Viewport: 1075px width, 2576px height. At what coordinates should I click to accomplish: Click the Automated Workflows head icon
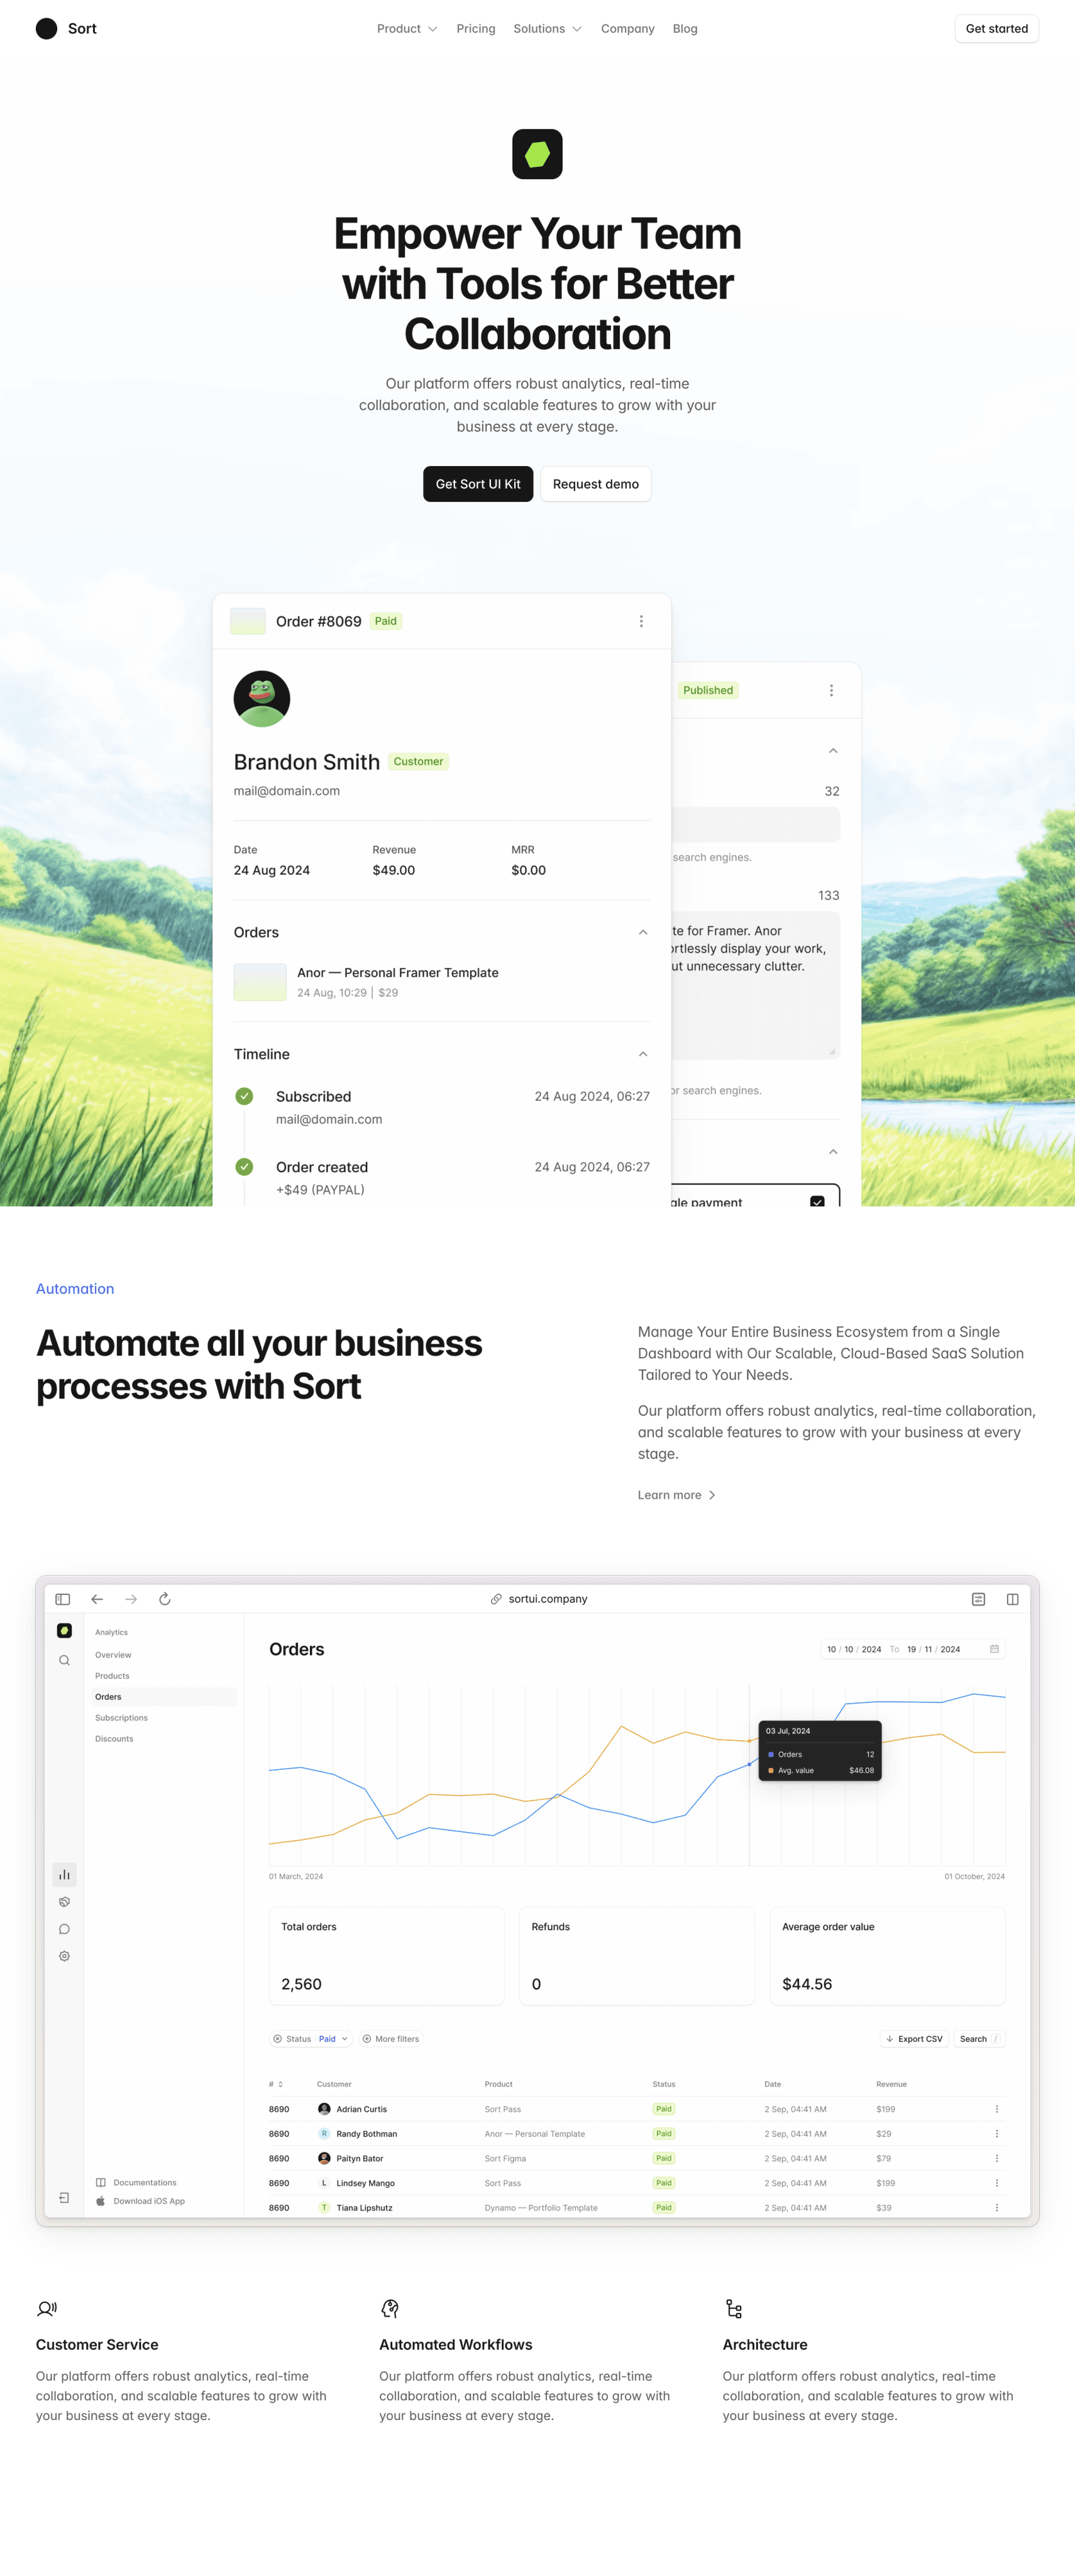[390, 2309]
